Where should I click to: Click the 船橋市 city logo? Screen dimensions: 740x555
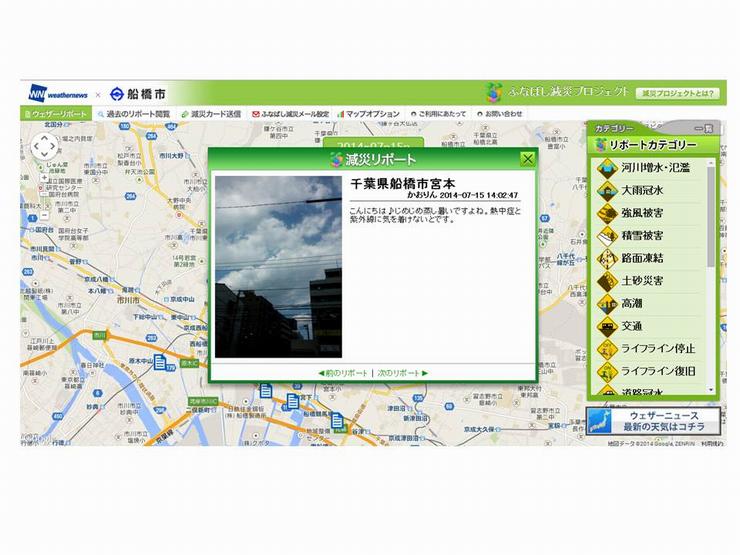137,94
